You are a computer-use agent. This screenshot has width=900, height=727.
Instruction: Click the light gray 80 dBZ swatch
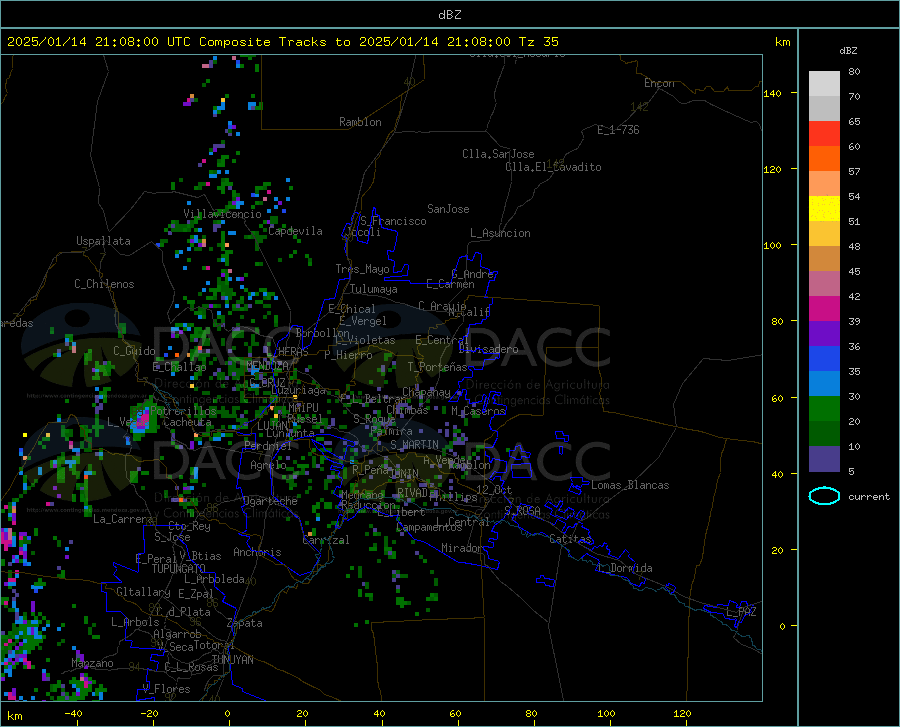click(824, 83)
